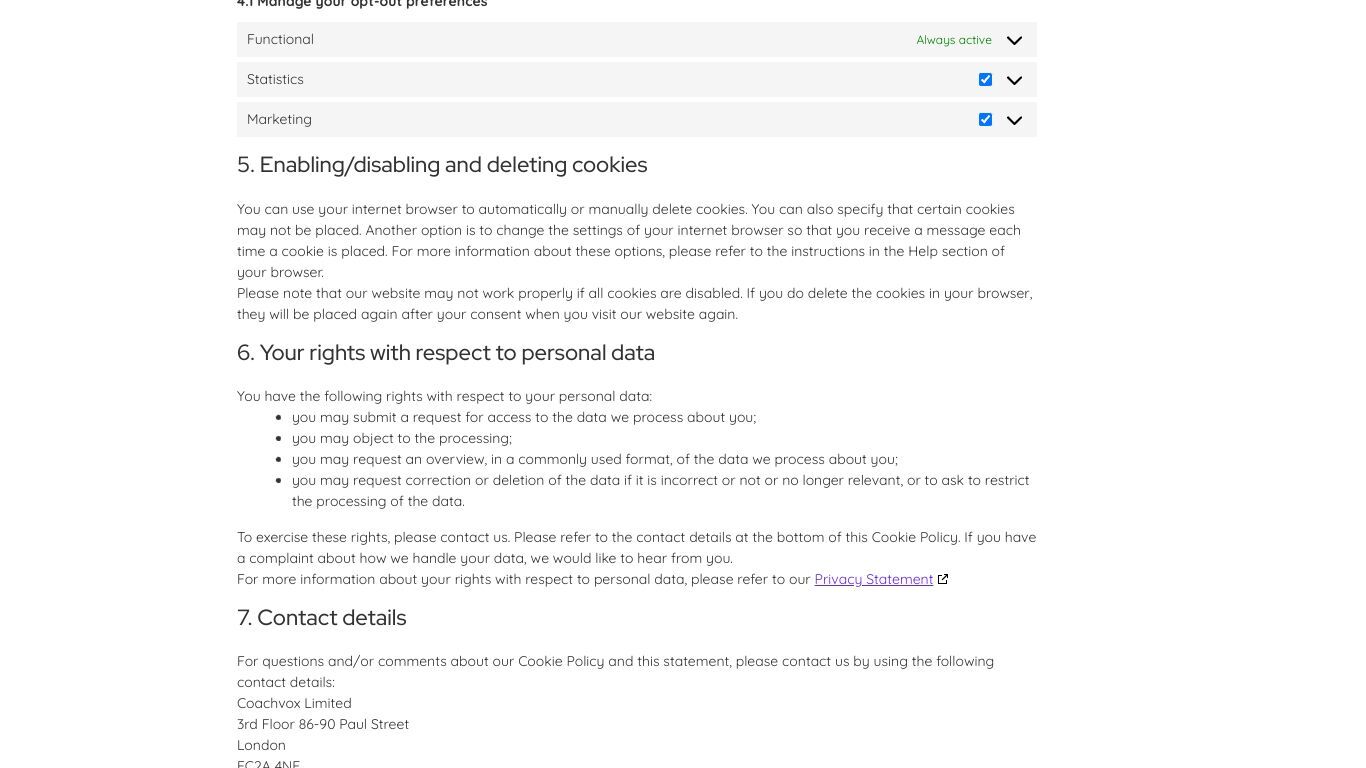Click the '7. Contact details' heading
This screenshot has width=1366, height=768.
[x=321, y=618]
